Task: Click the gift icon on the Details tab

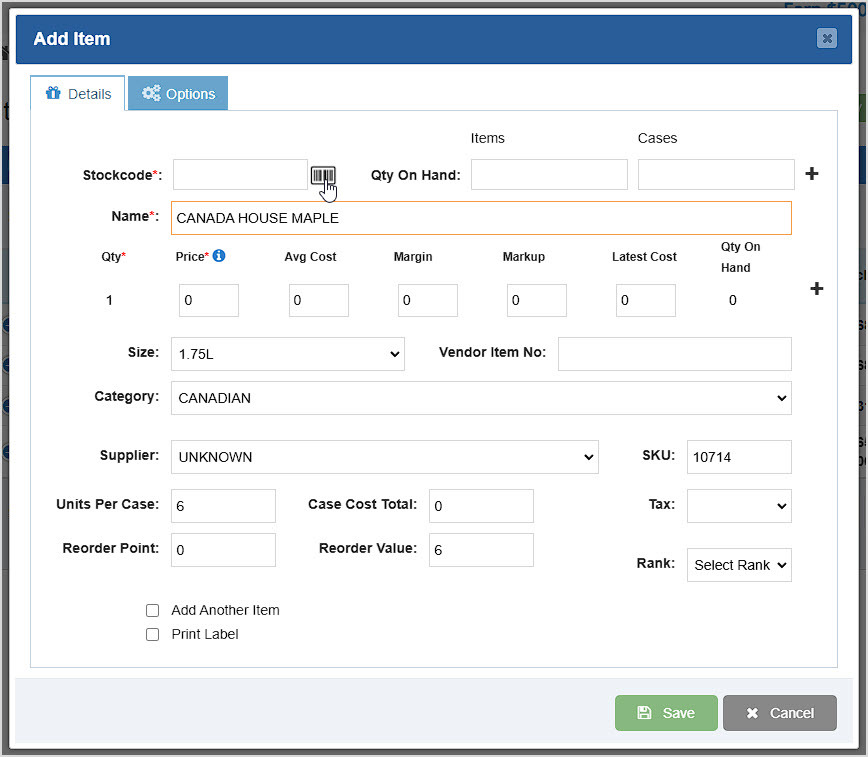Action: pyautogui.click(x=52, y=93)
